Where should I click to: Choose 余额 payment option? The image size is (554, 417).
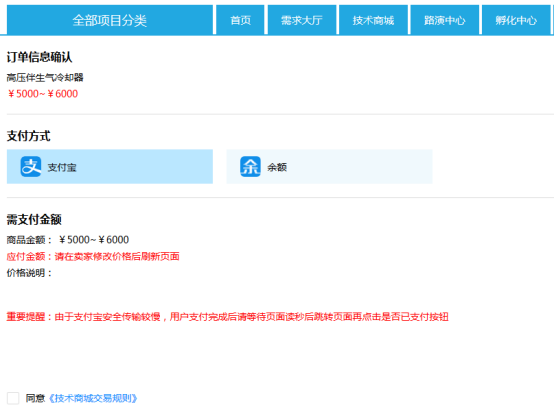[x=329, y=166]
